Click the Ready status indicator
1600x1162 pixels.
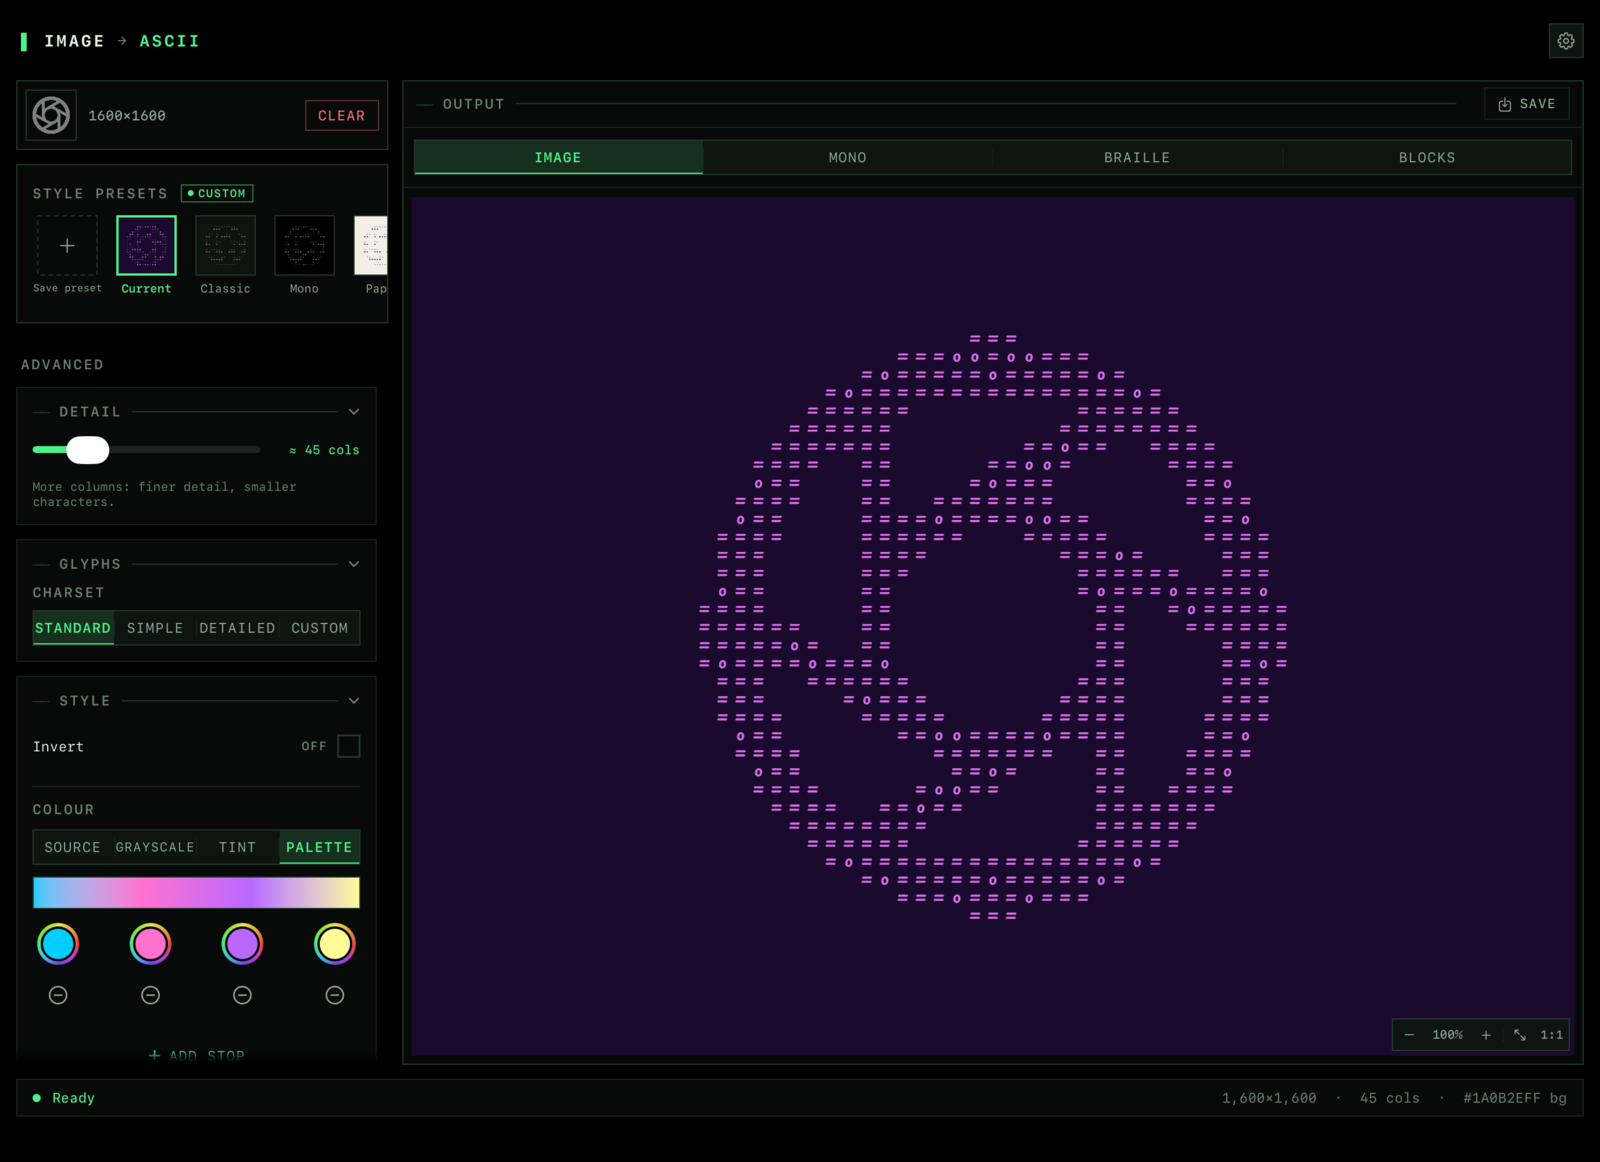point(64,1098)
